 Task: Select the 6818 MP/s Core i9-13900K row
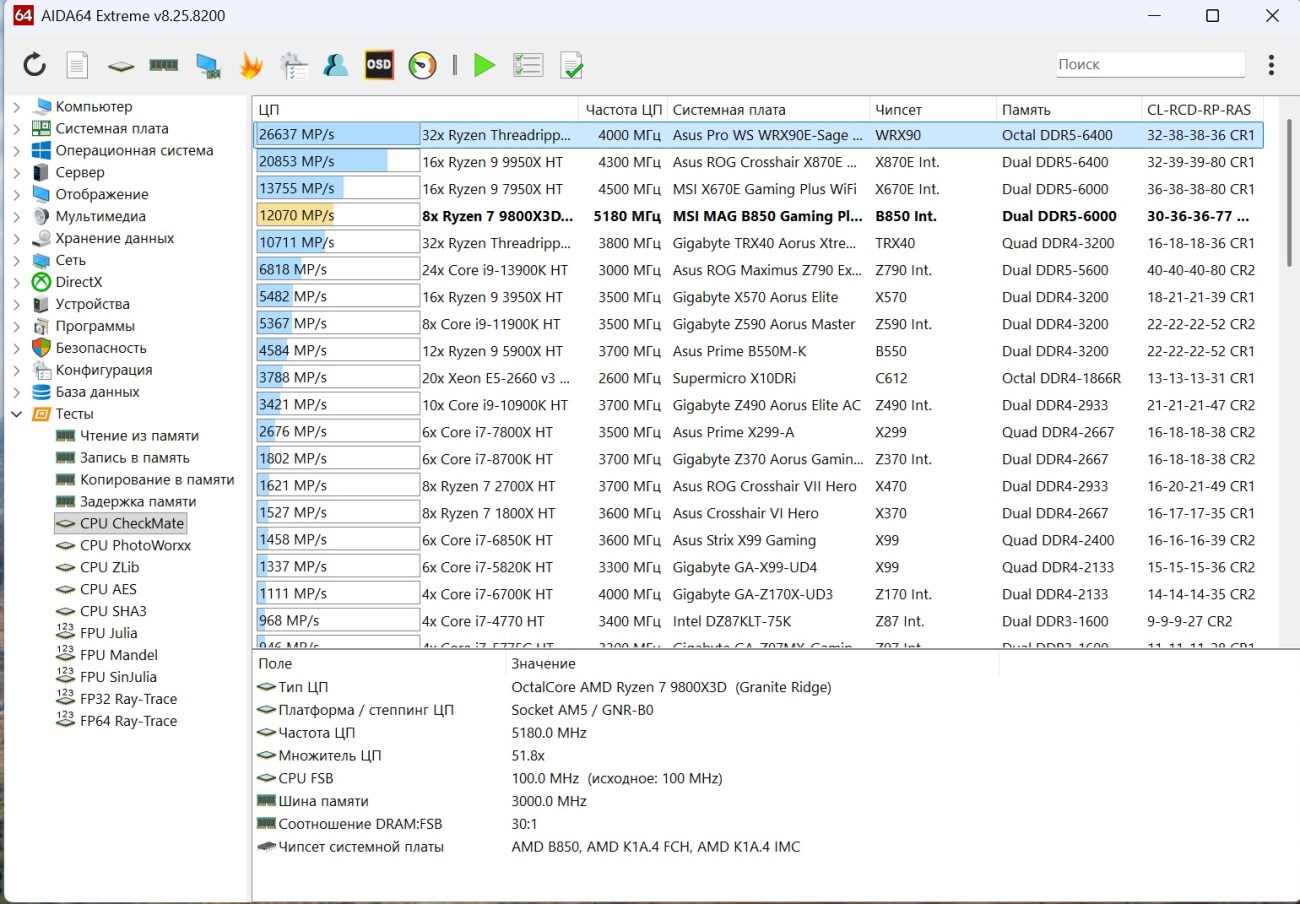[x=758, y=270]
